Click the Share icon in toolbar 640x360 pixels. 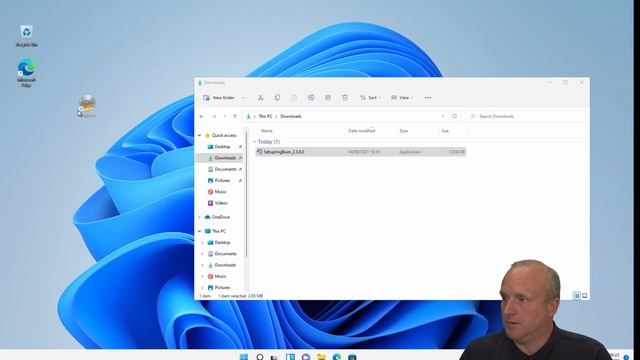pos(328,98)
